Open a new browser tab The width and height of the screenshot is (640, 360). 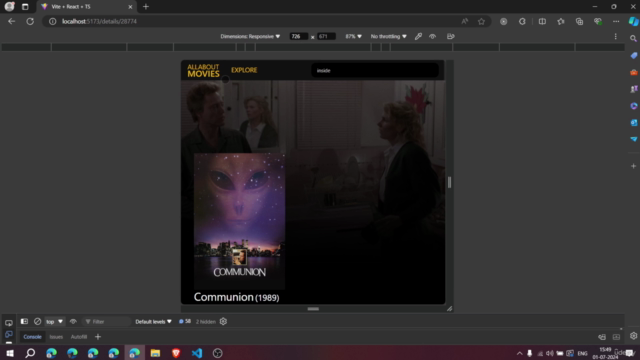click(146, 7)
